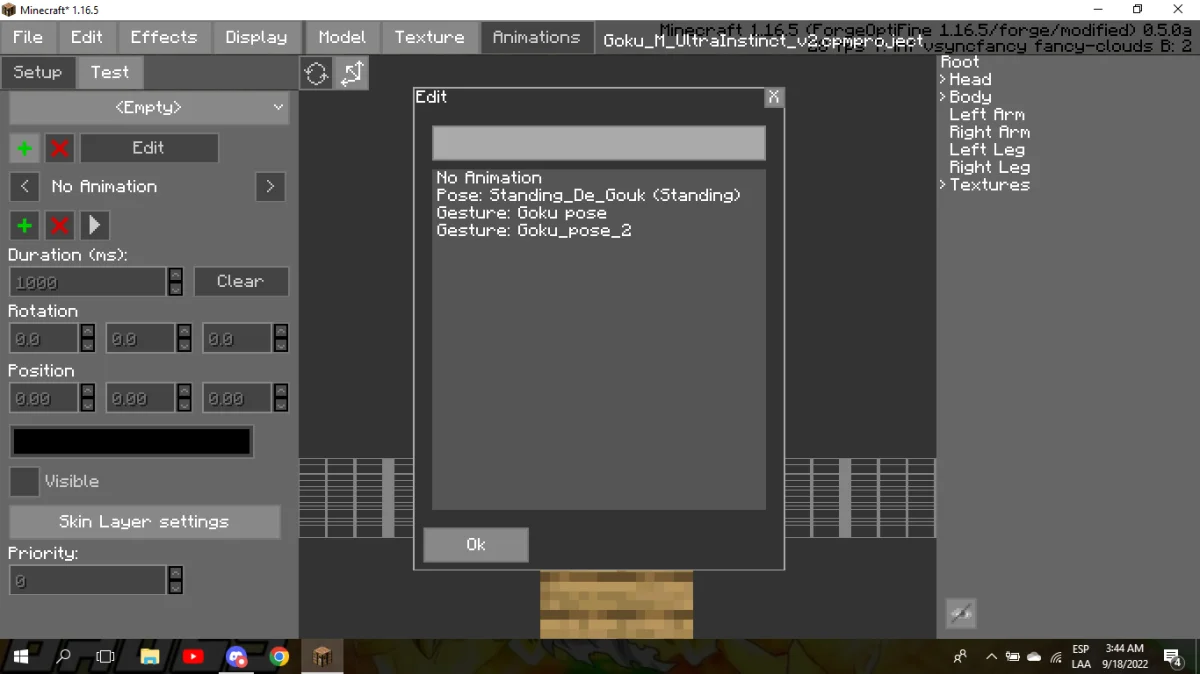Click the black color swatch bar

pos(132,442)
